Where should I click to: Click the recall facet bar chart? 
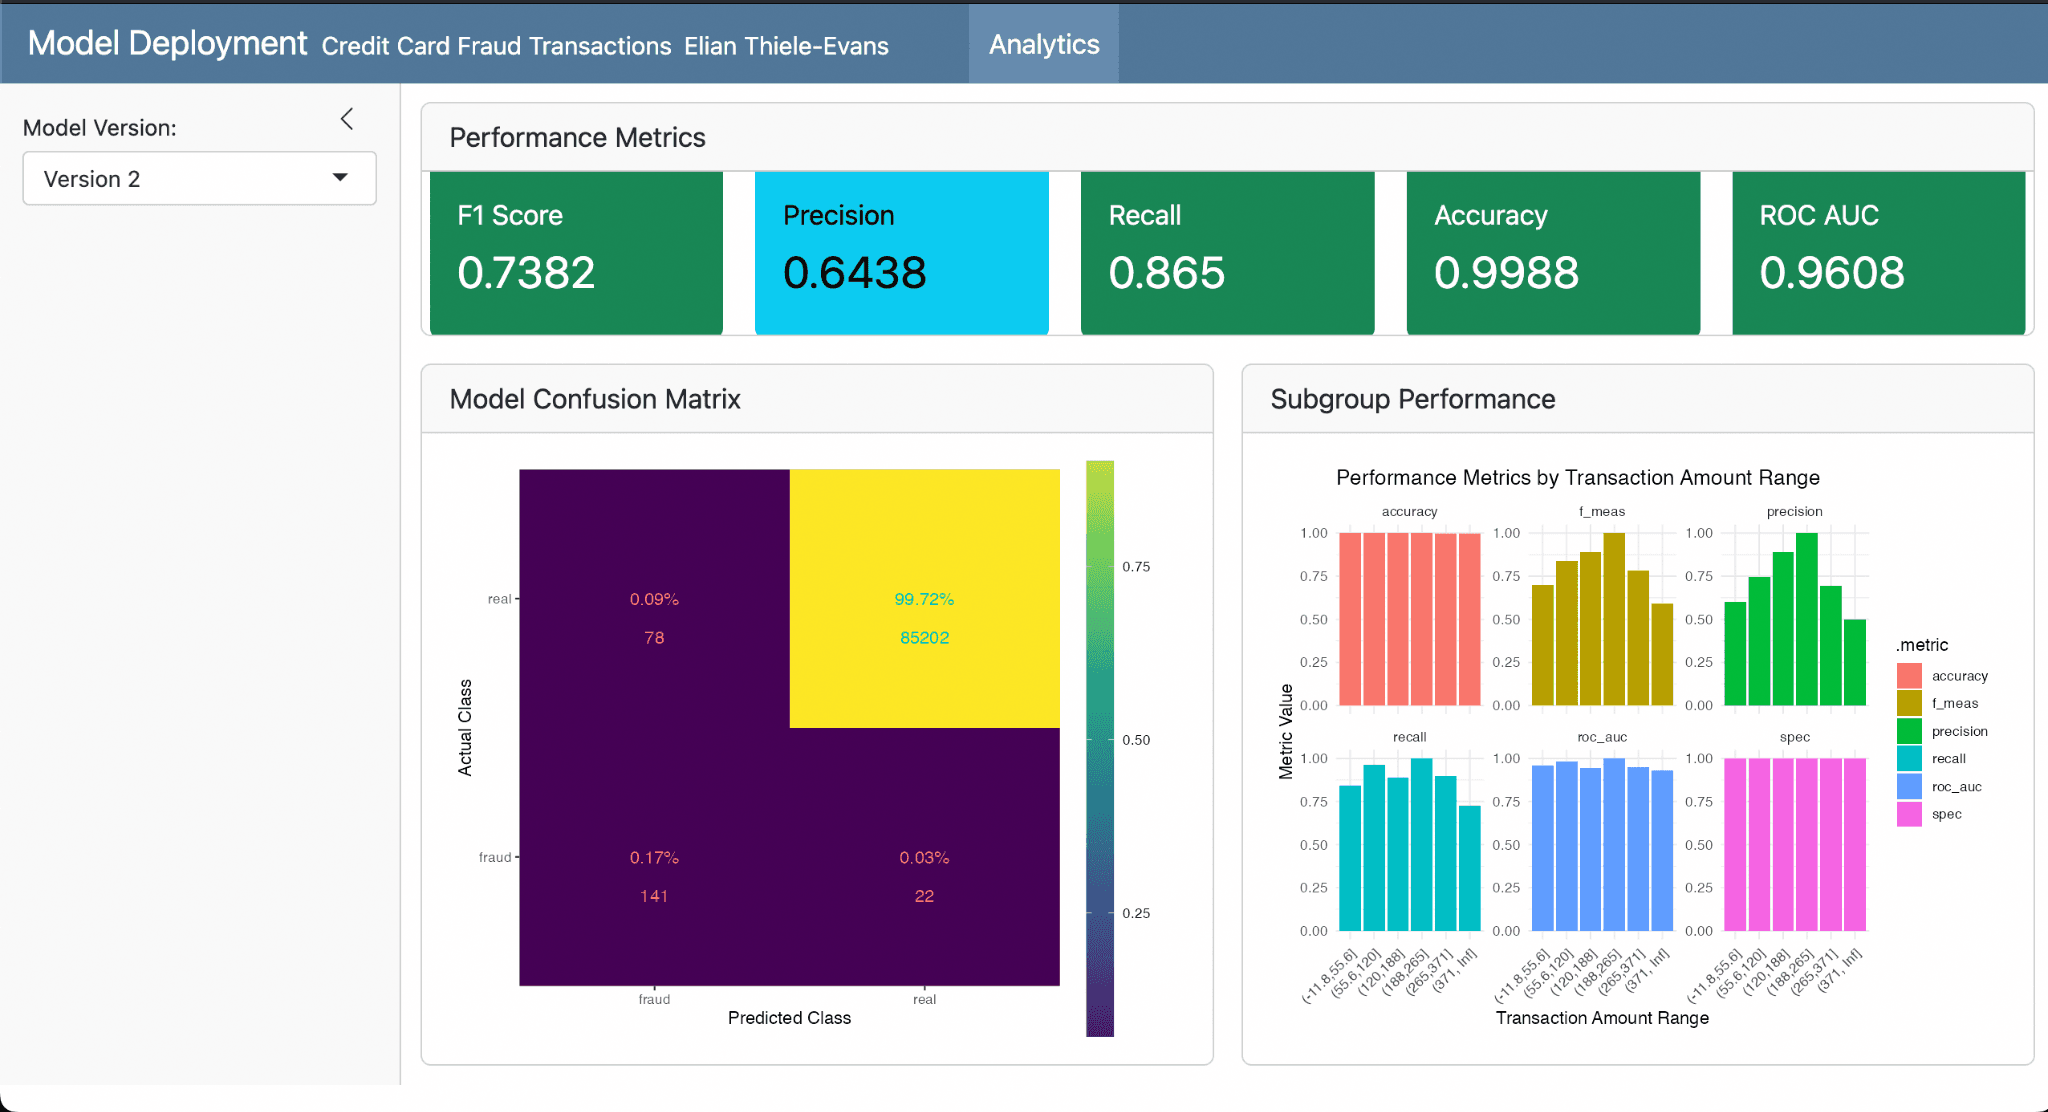[x=1409, y=844]
